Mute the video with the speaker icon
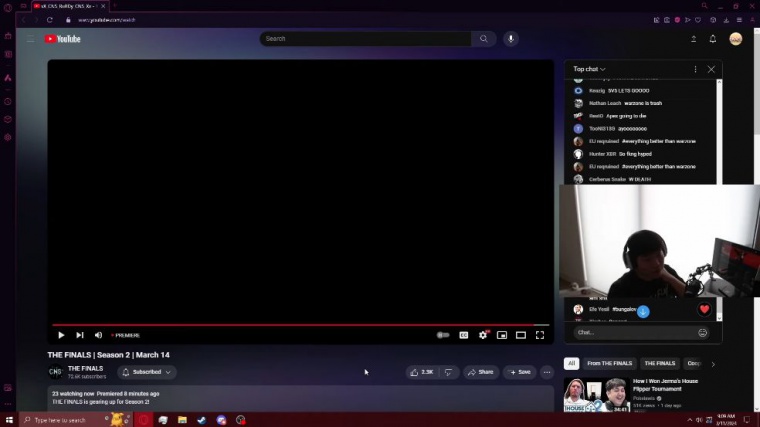Screen dimensions: 760x427 (x=98, y=335)
